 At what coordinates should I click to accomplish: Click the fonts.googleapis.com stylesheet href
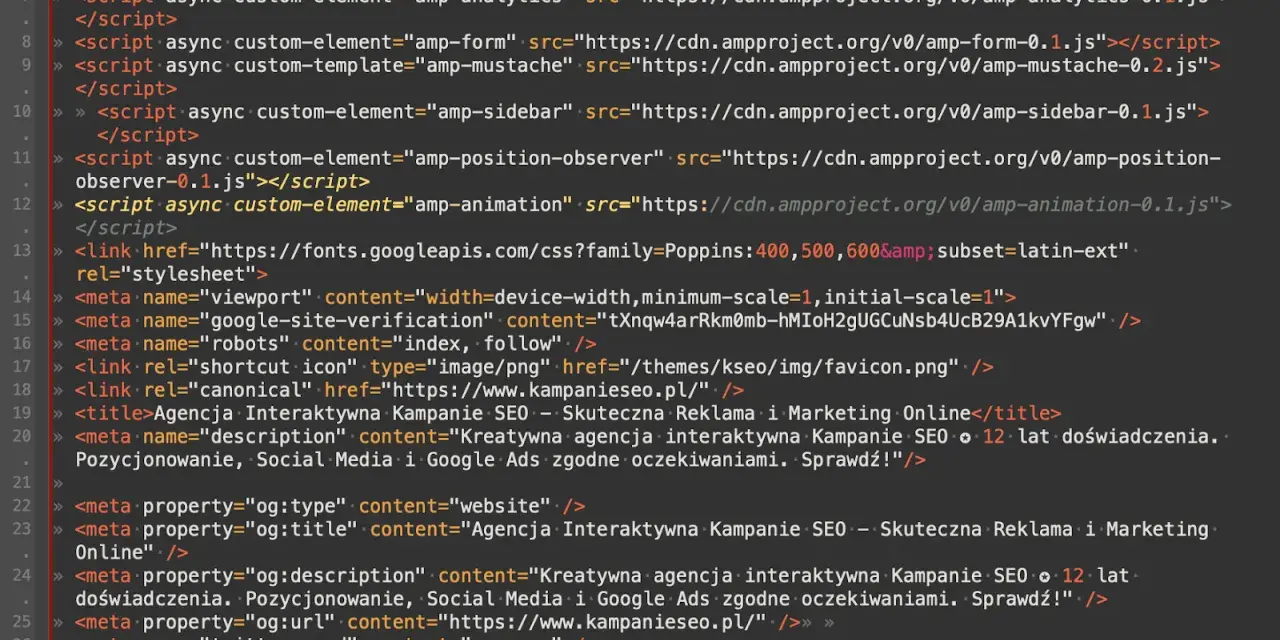point(664,250)
